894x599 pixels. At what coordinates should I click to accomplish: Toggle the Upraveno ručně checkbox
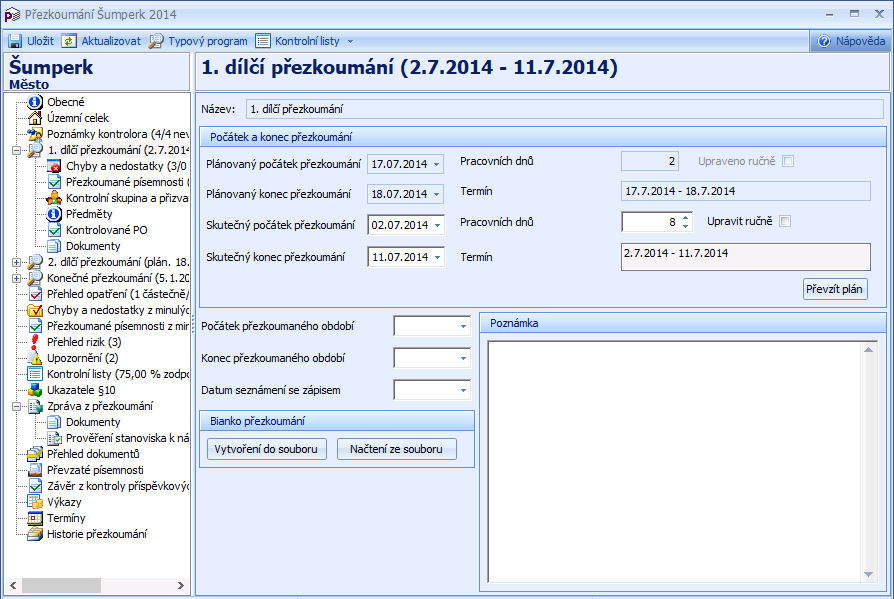click(788, 161)
